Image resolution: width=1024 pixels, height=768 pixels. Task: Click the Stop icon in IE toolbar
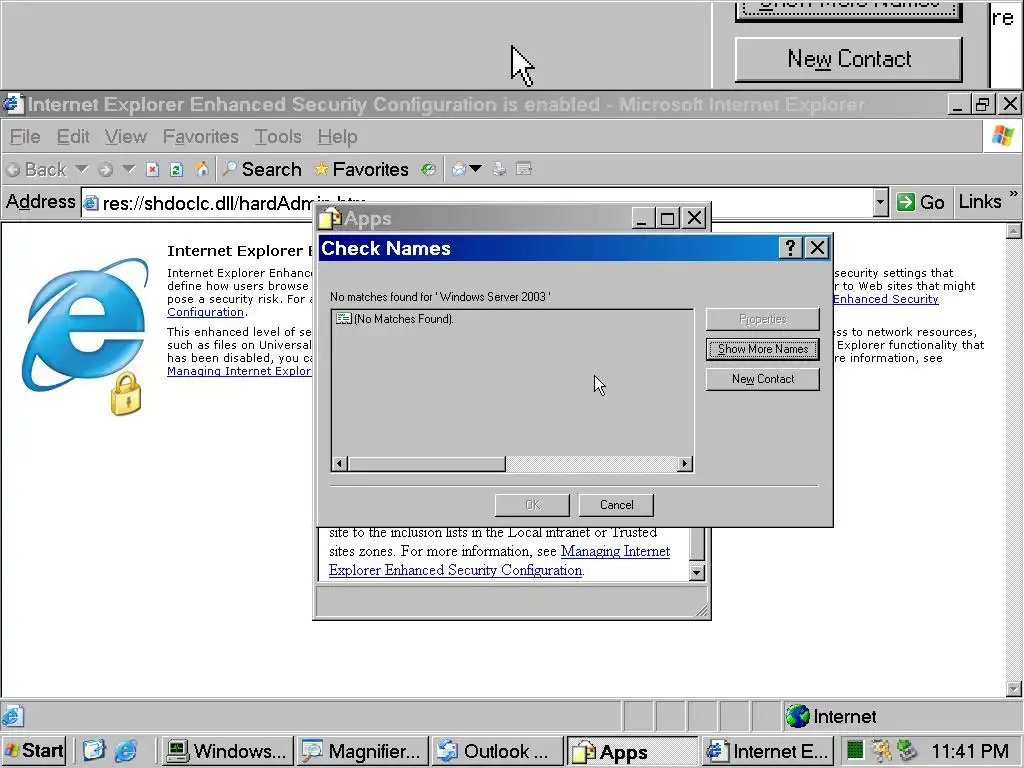[x=152, y=170]
